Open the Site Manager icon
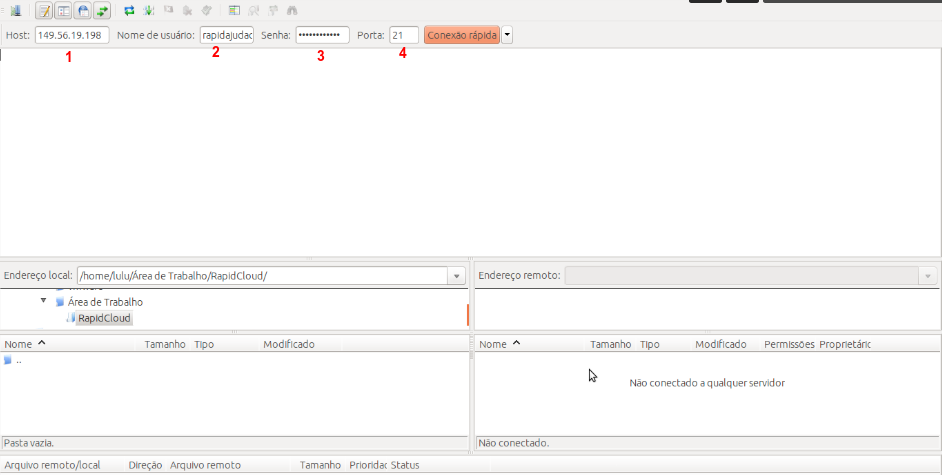942x475 pixels. tap(15, 11)
